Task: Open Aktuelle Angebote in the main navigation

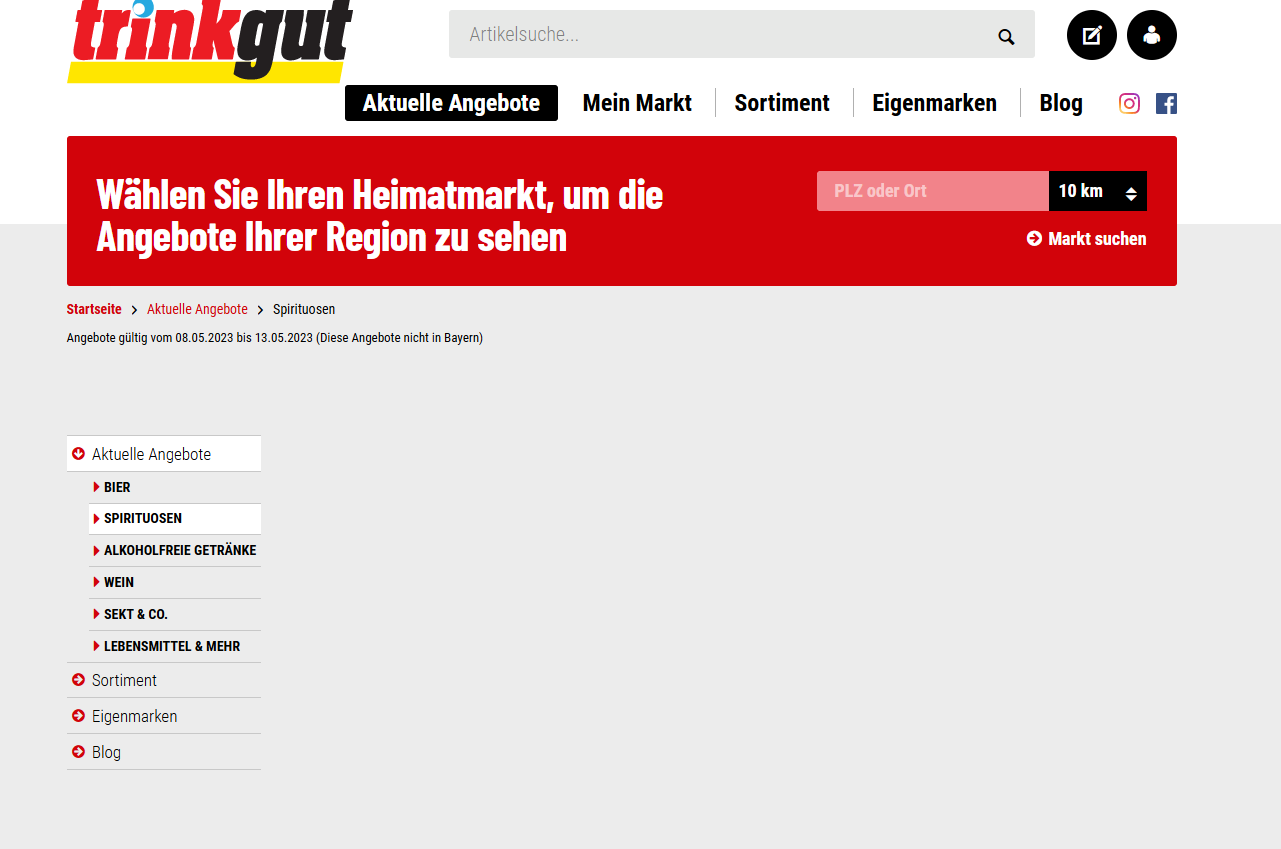Action: click(x=451, y=103)
